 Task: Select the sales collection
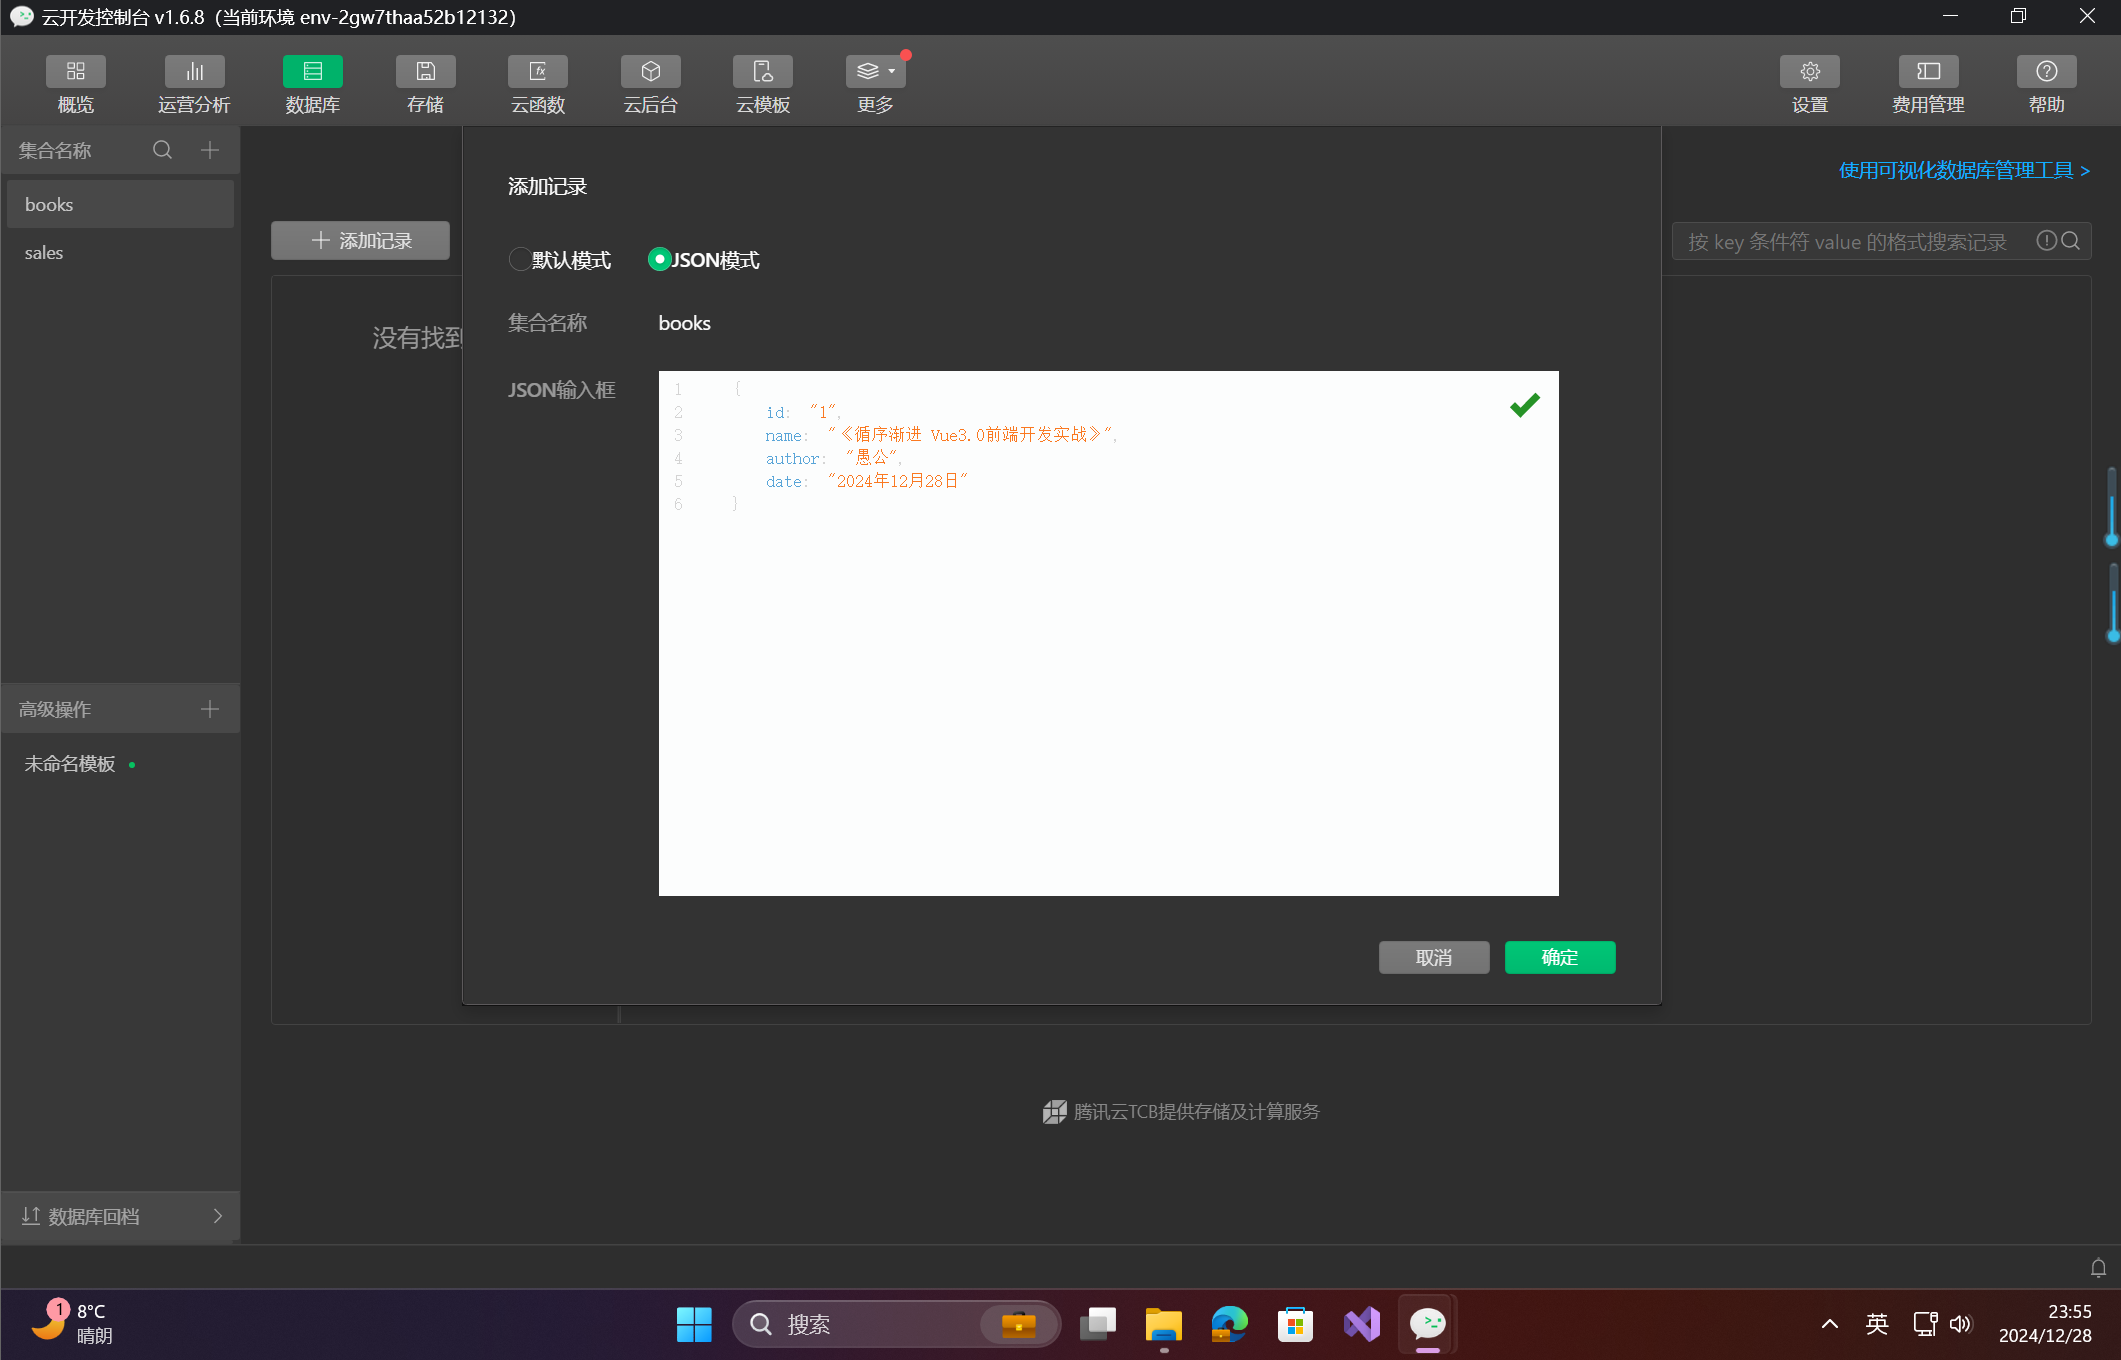point(44,253)
